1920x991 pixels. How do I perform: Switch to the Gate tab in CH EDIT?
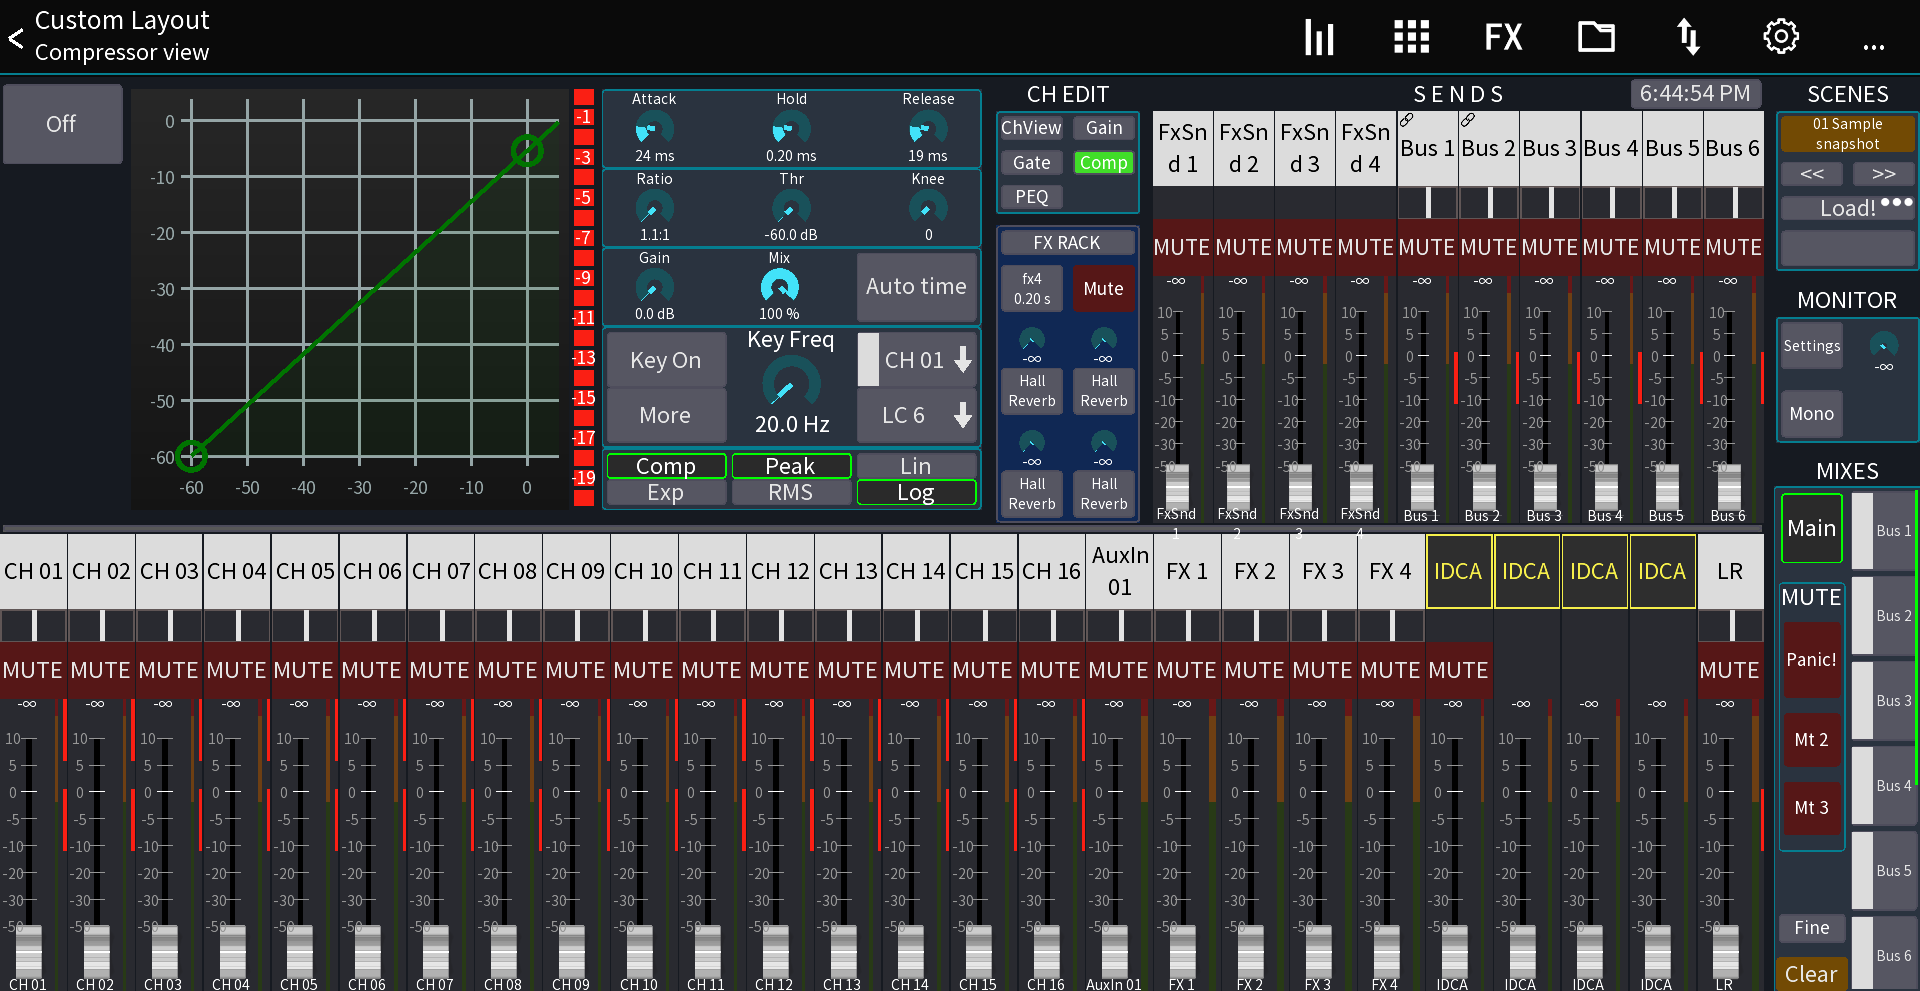pos(1031,162)
